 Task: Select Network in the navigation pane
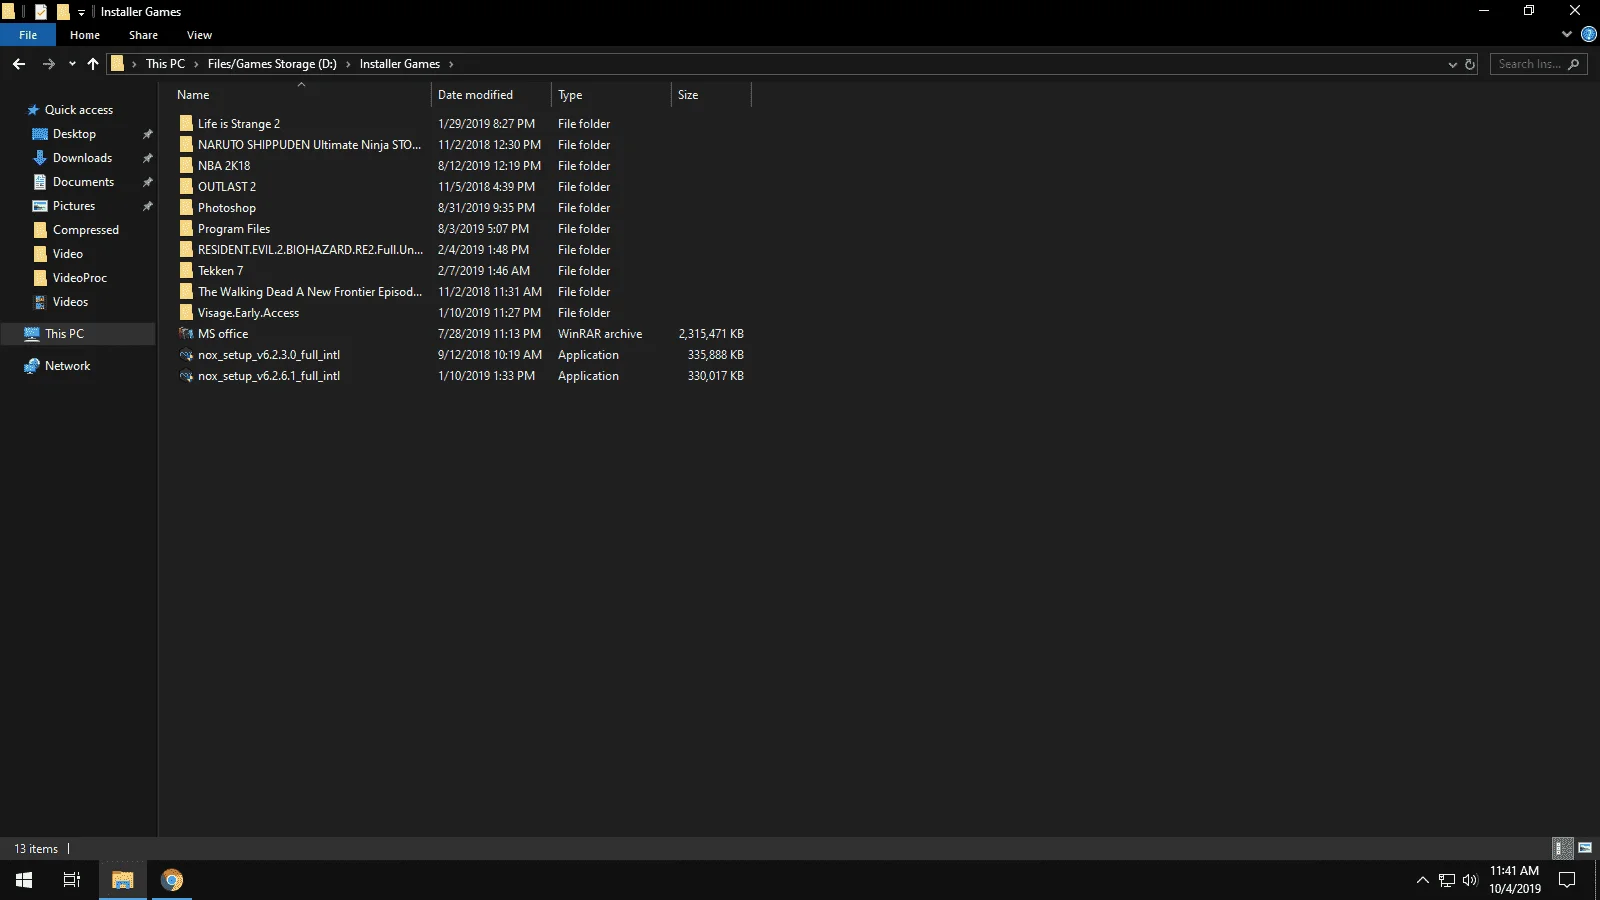pos(67,366)
